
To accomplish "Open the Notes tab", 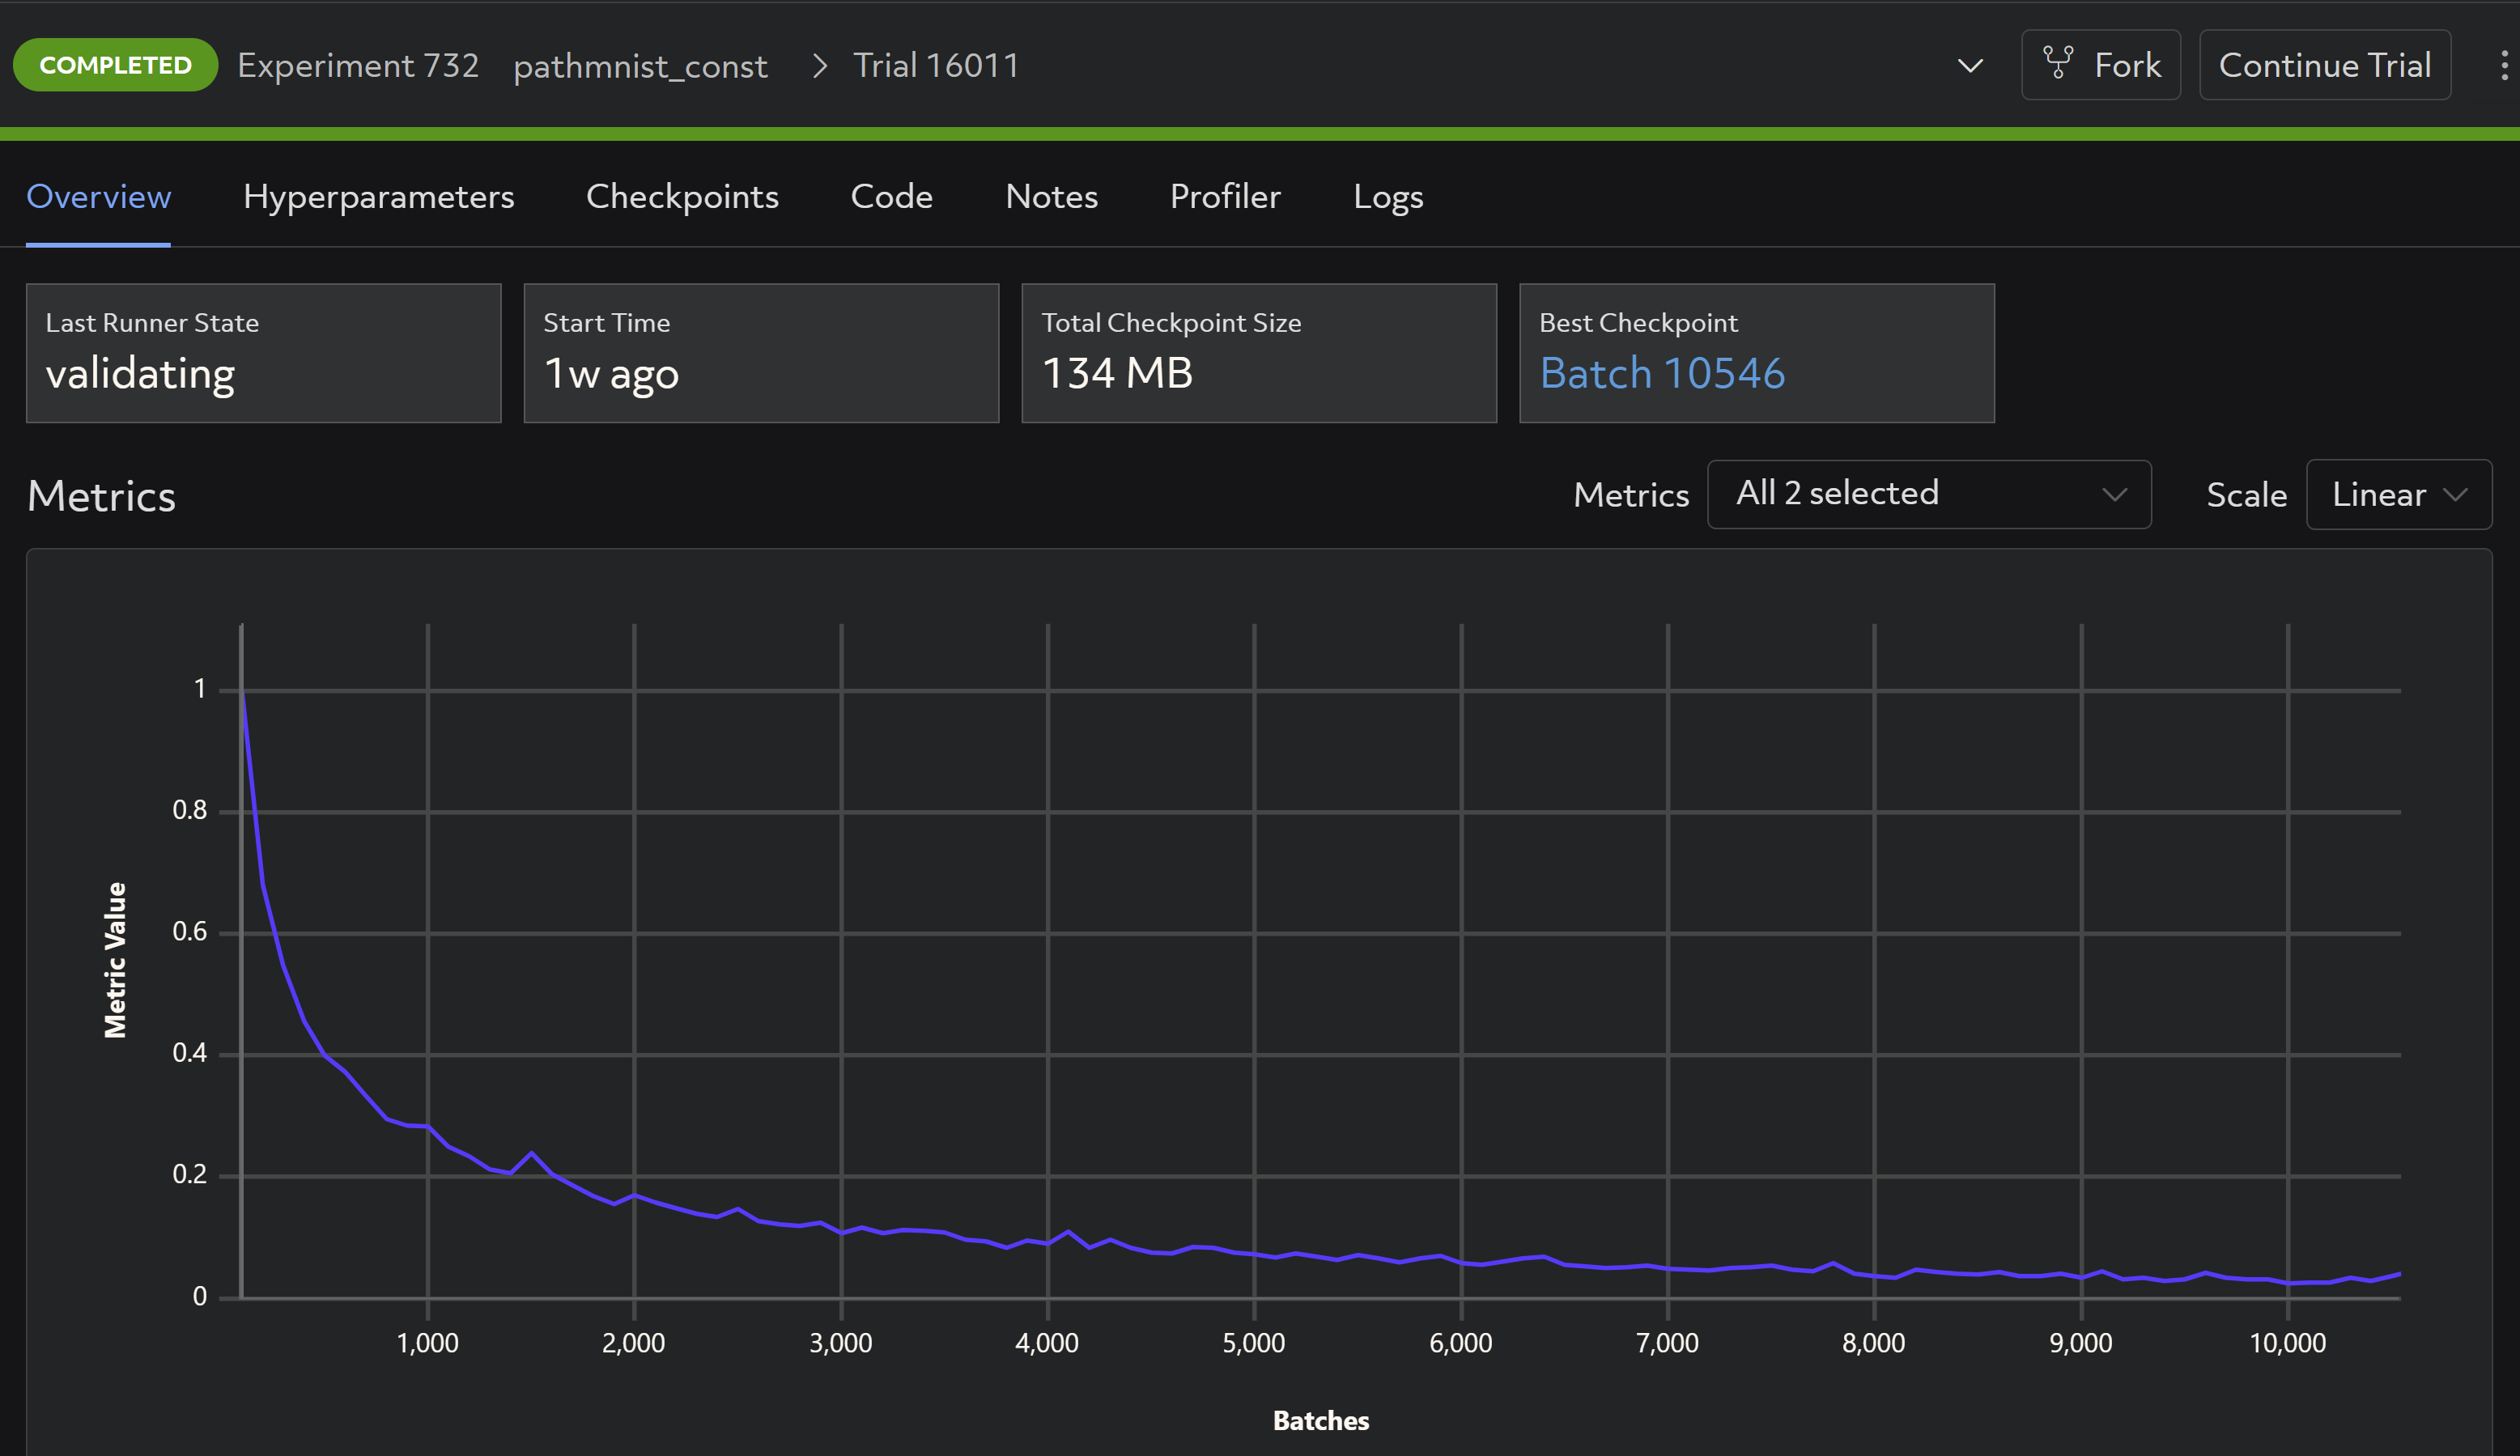I will (x=1051, y=197).
